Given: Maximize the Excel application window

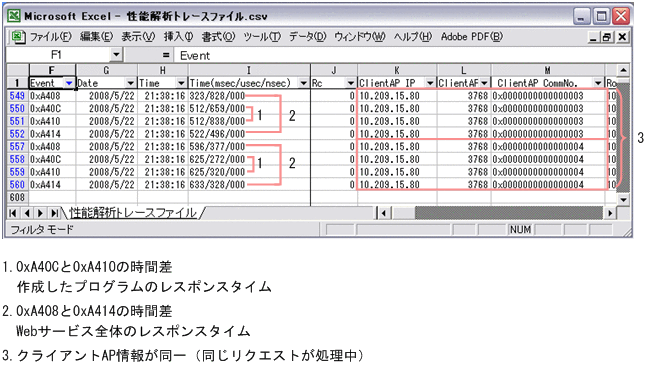Looking at the screenshot, I should pyautogui.click(x=601, y=17).
